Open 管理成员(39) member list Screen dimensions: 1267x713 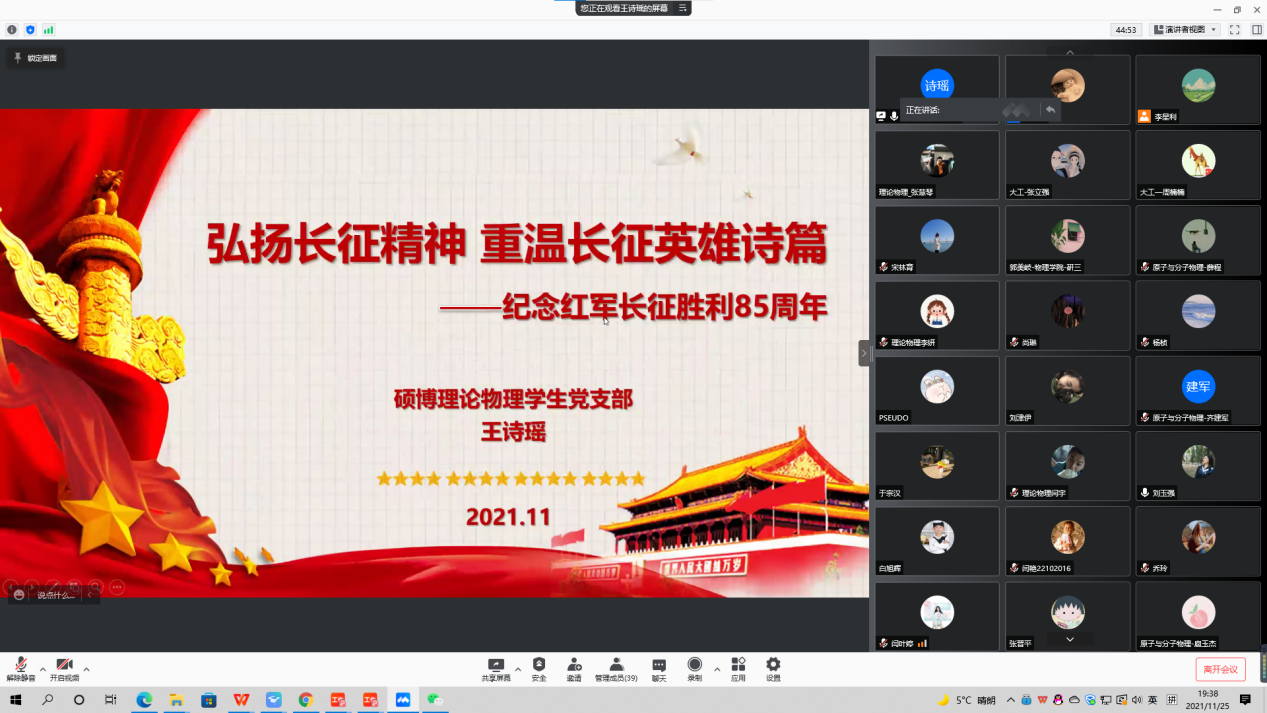pyautogui.click(x=616, y=666)
